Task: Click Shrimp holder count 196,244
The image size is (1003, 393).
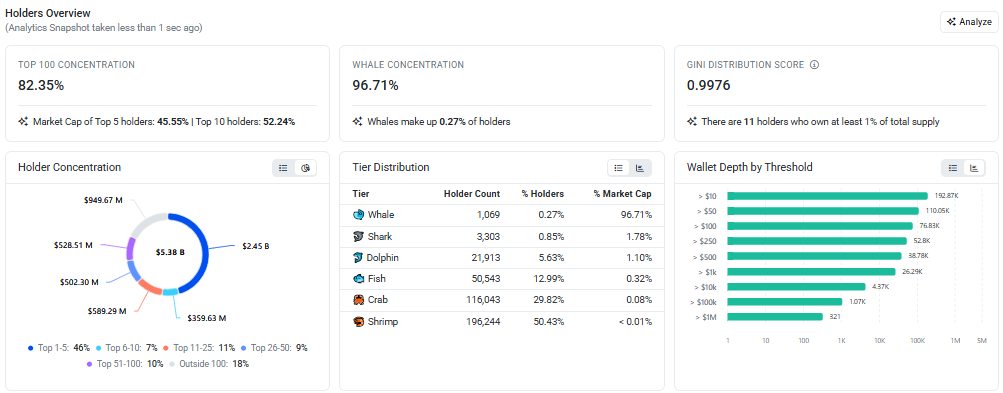Action: tap(483, 321)
